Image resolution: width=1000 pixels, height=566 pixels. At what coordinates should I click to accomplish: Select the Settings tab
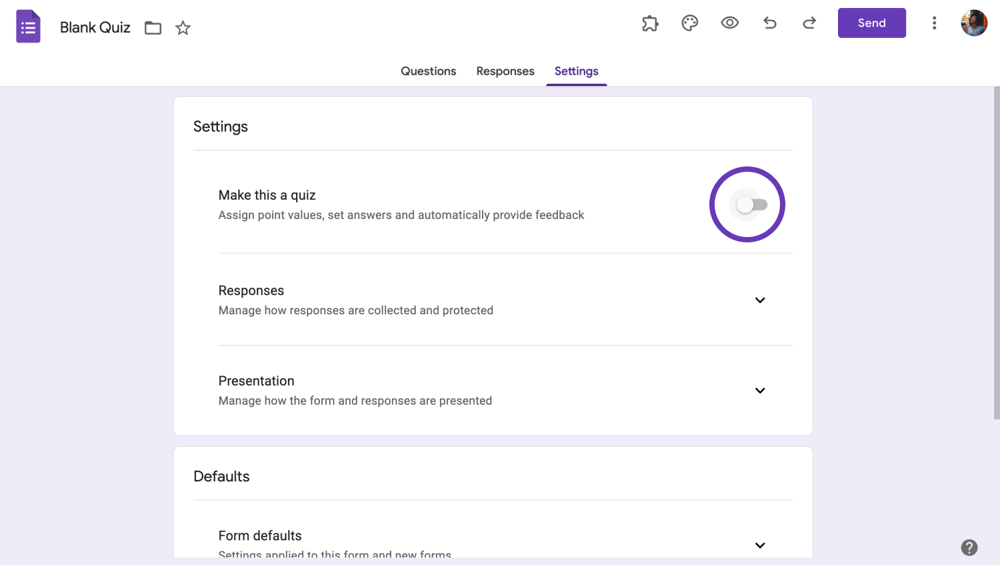coord(576,71)
